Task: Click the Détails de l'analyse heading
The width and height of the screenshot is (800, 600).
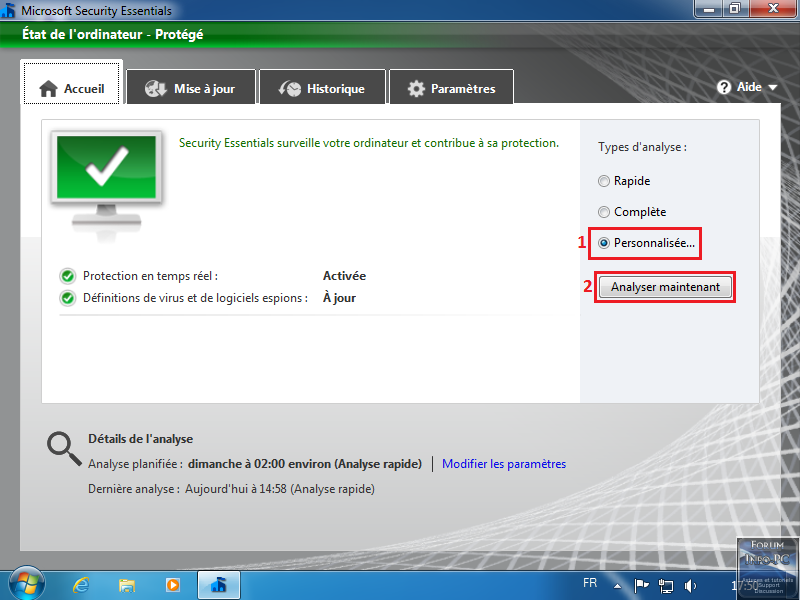Action: point(140,439)
